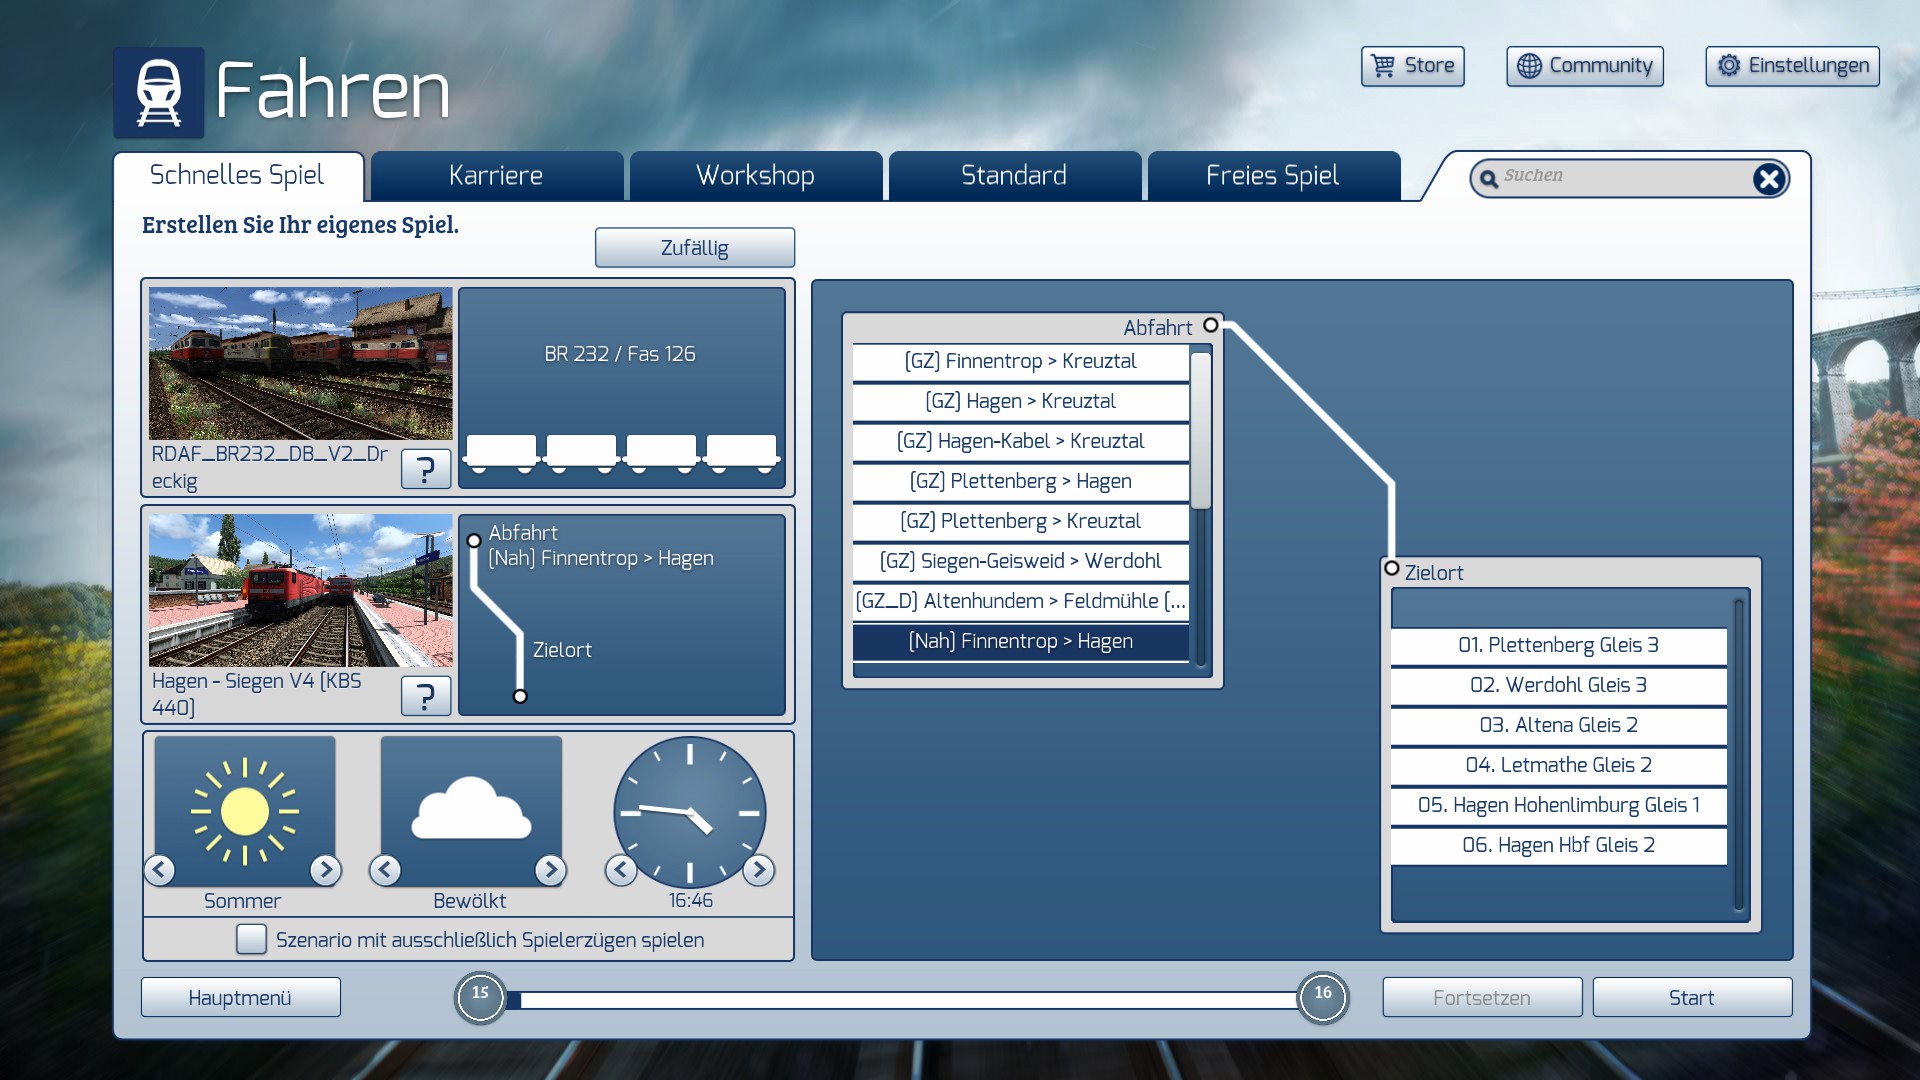The width and height of the screenshot is (1920, 1080).
Task: Click previous weather arrow beside Bewölkt
Action: click(385, 870)
